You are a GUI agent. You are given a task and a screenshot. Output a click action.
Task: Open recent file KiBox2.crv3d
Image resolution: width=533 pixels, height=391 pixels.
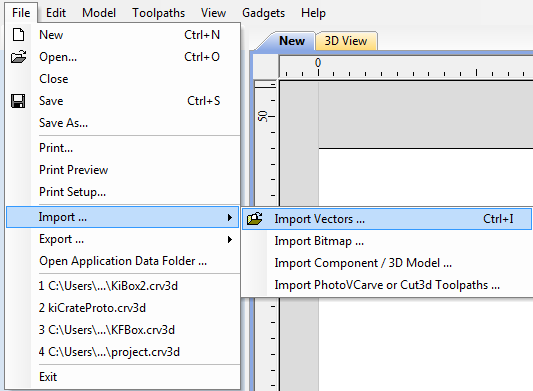(123, 286)
